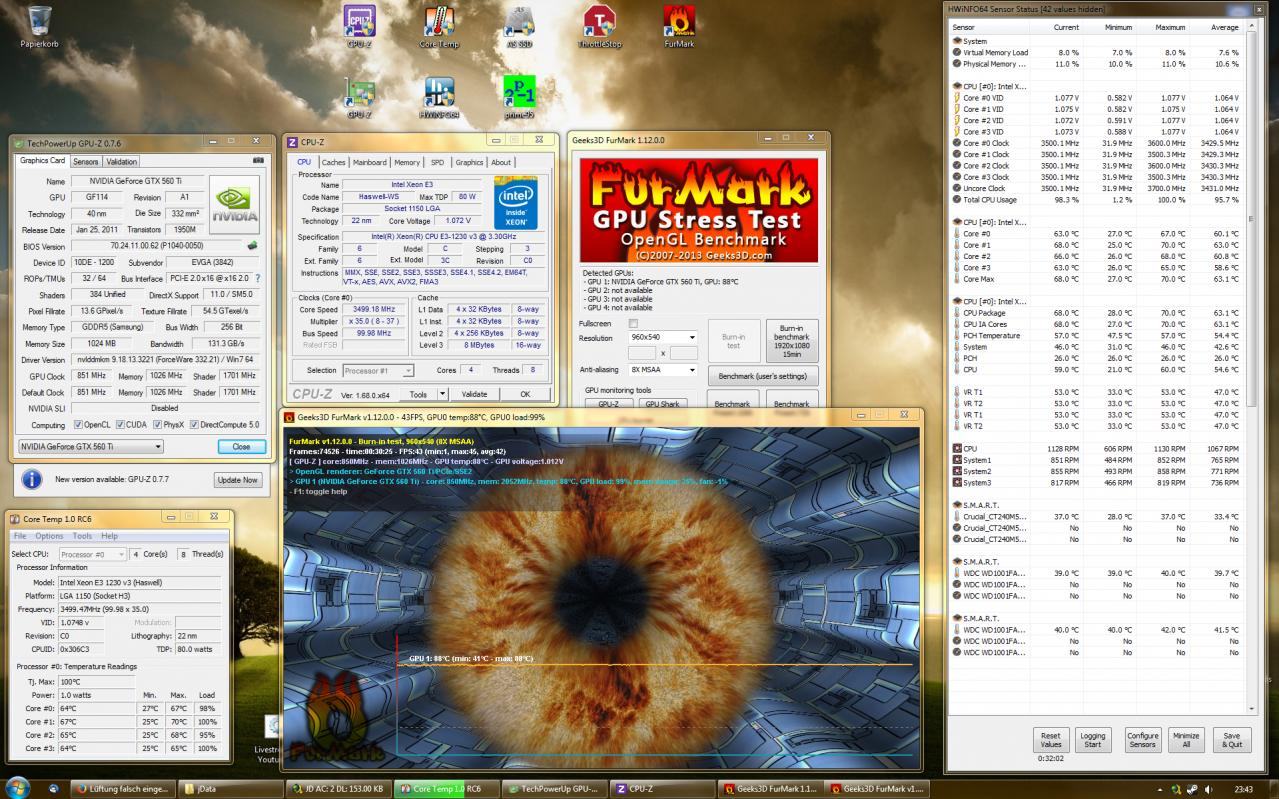Launch the FurMark desktop shortcut

pyautogui.click(x=679, y=27)
